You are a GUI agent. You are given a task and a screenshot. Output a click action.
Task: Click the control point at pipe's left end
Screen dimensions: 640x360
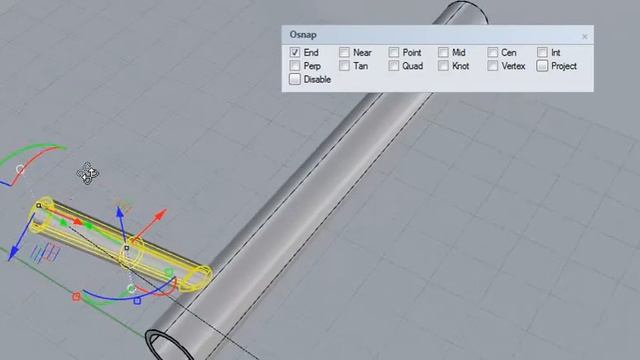point(39,206)
